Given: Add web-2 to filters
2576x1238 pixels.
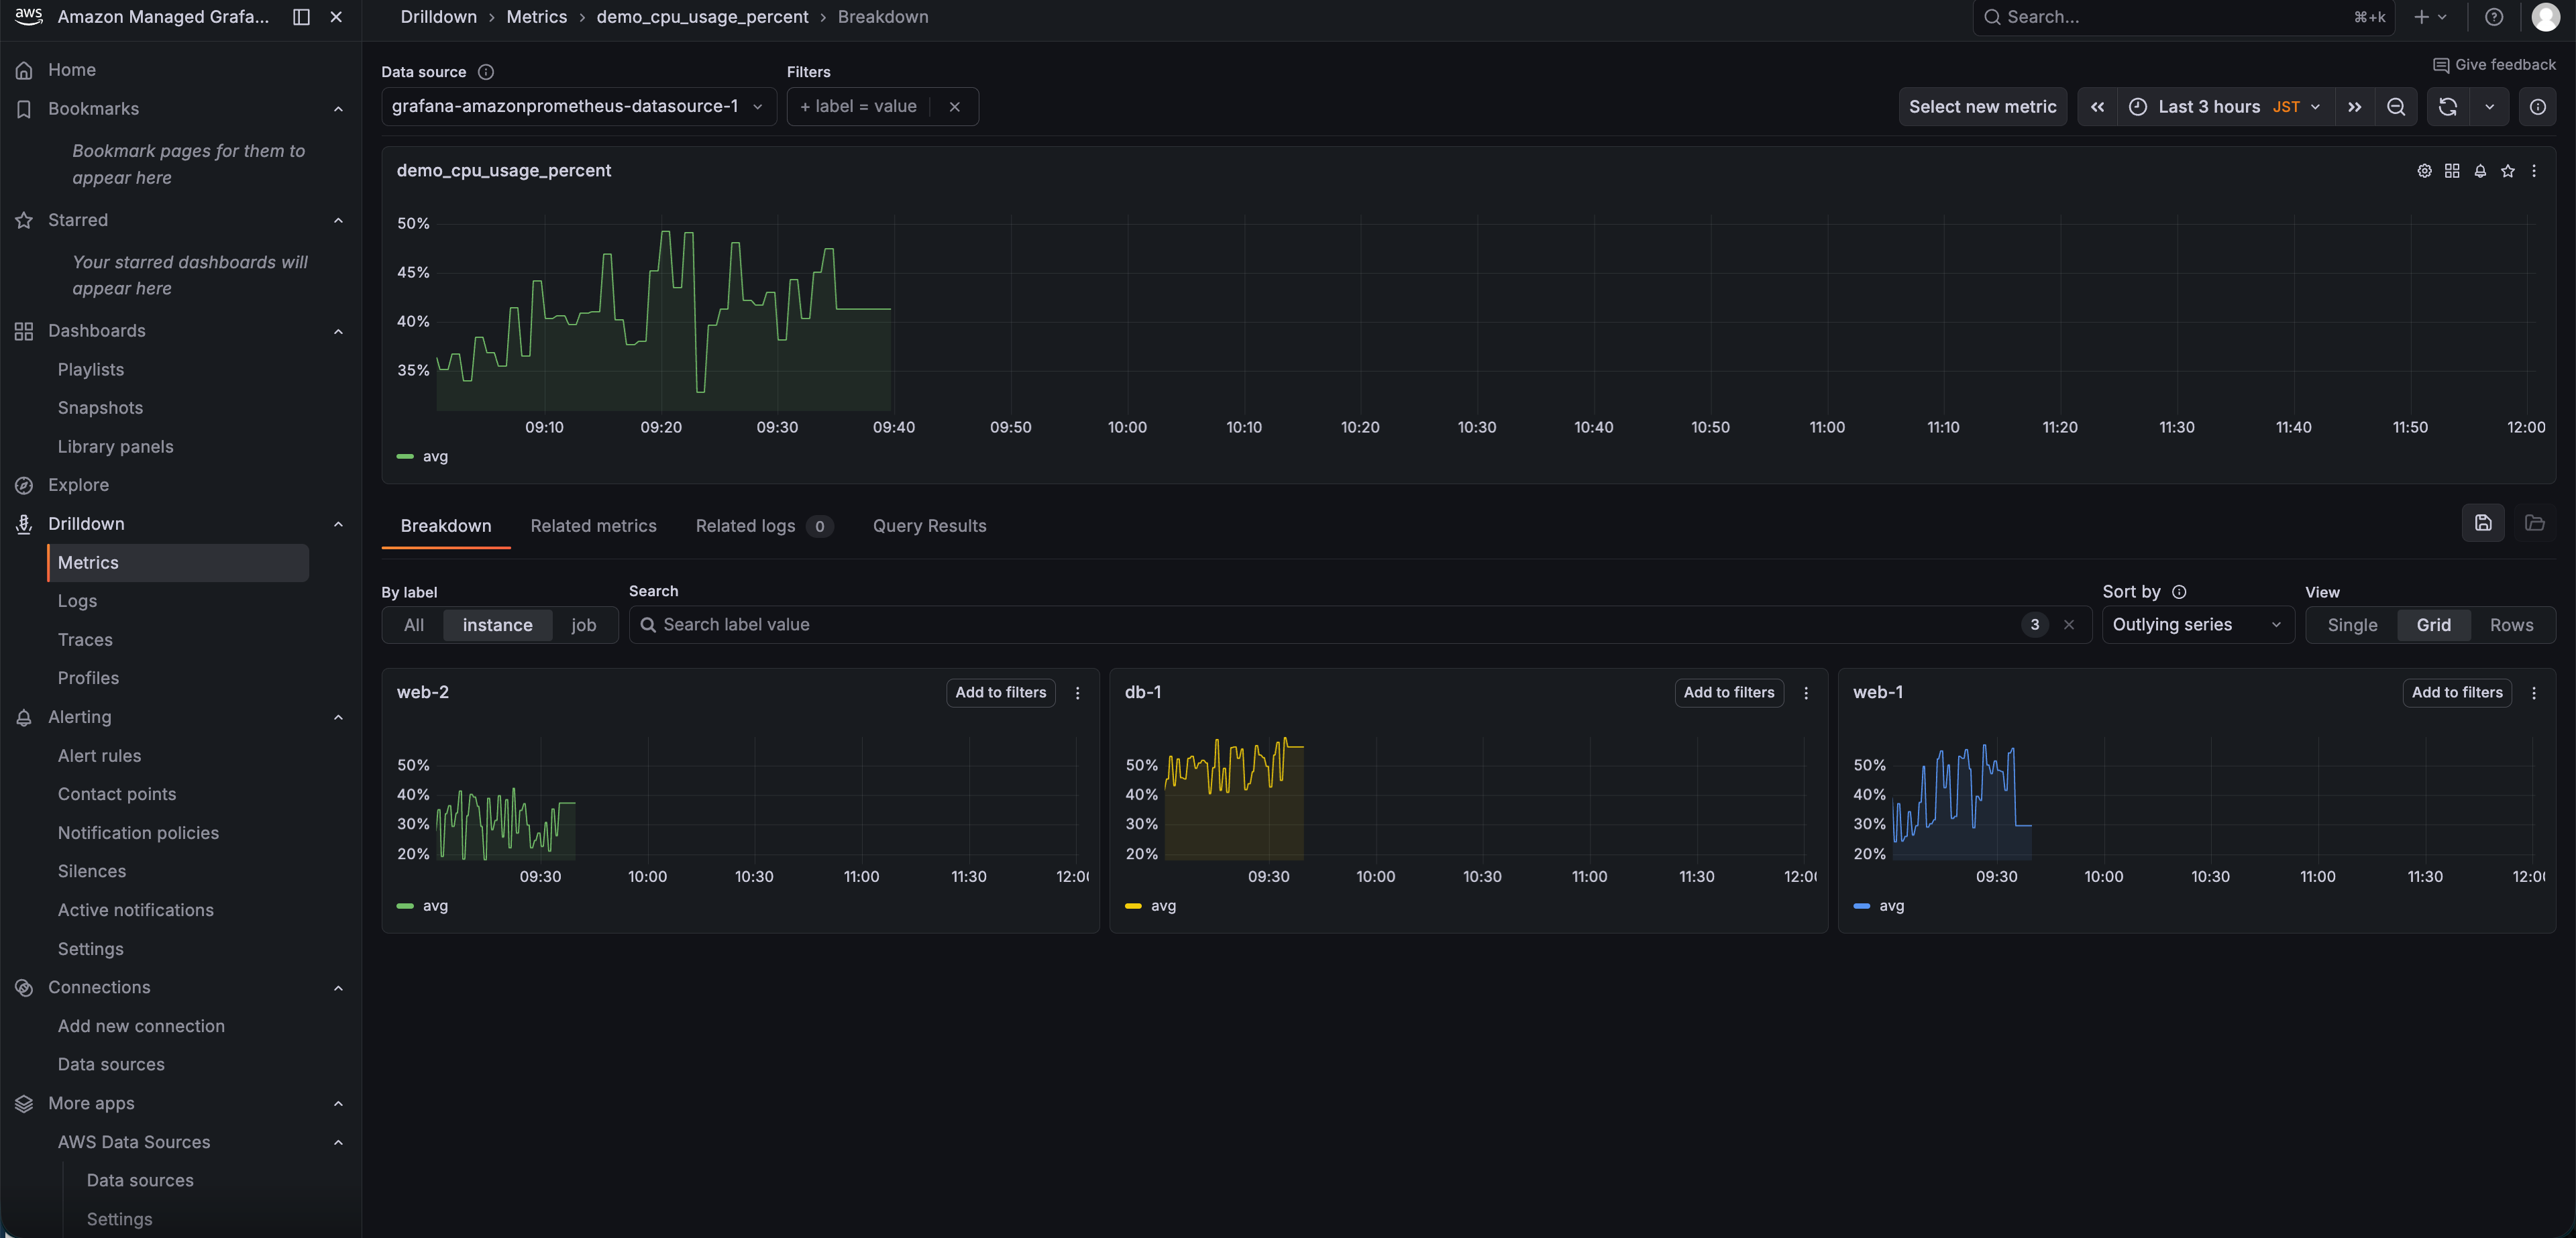Looking at the screenshot, I should click(x=1000, y=693).
